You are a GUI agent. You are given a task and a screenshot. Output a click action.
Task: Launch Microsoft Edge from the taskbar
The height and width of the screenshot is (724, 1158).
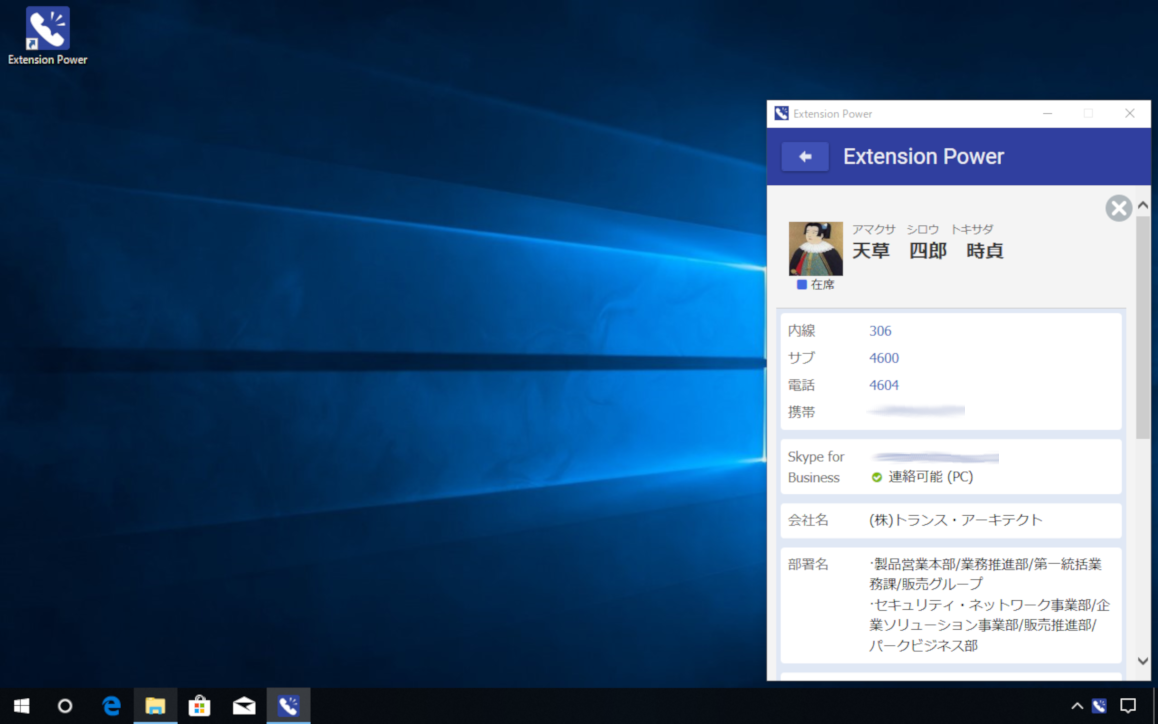111,706
